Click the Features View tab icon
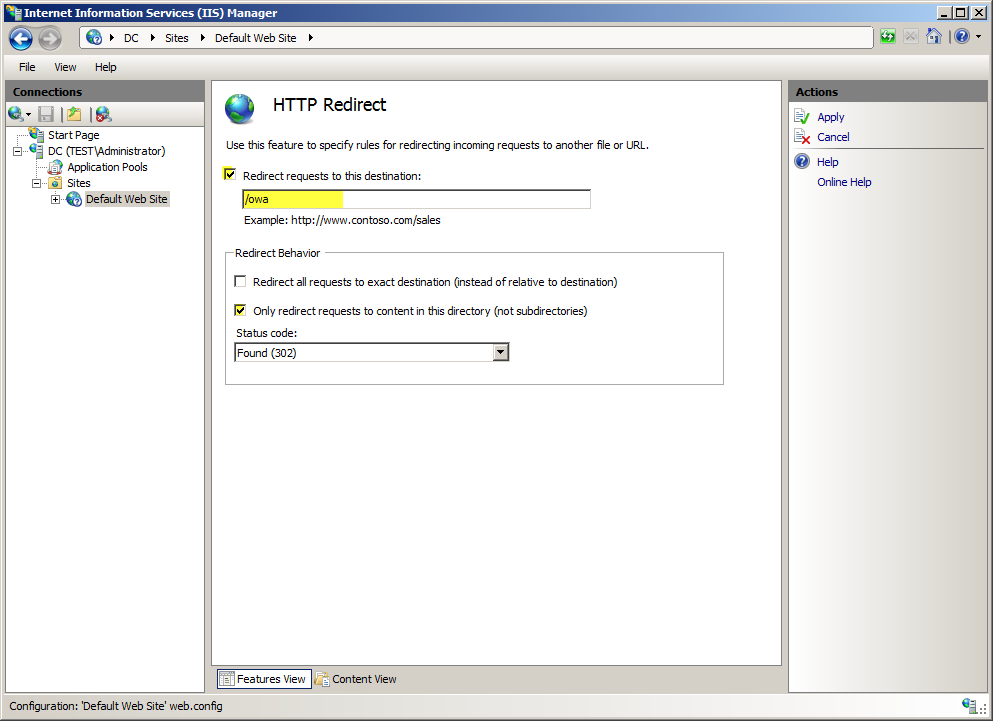Image resolution: width=993 pixels, height=721 pixels. (227, 679)
